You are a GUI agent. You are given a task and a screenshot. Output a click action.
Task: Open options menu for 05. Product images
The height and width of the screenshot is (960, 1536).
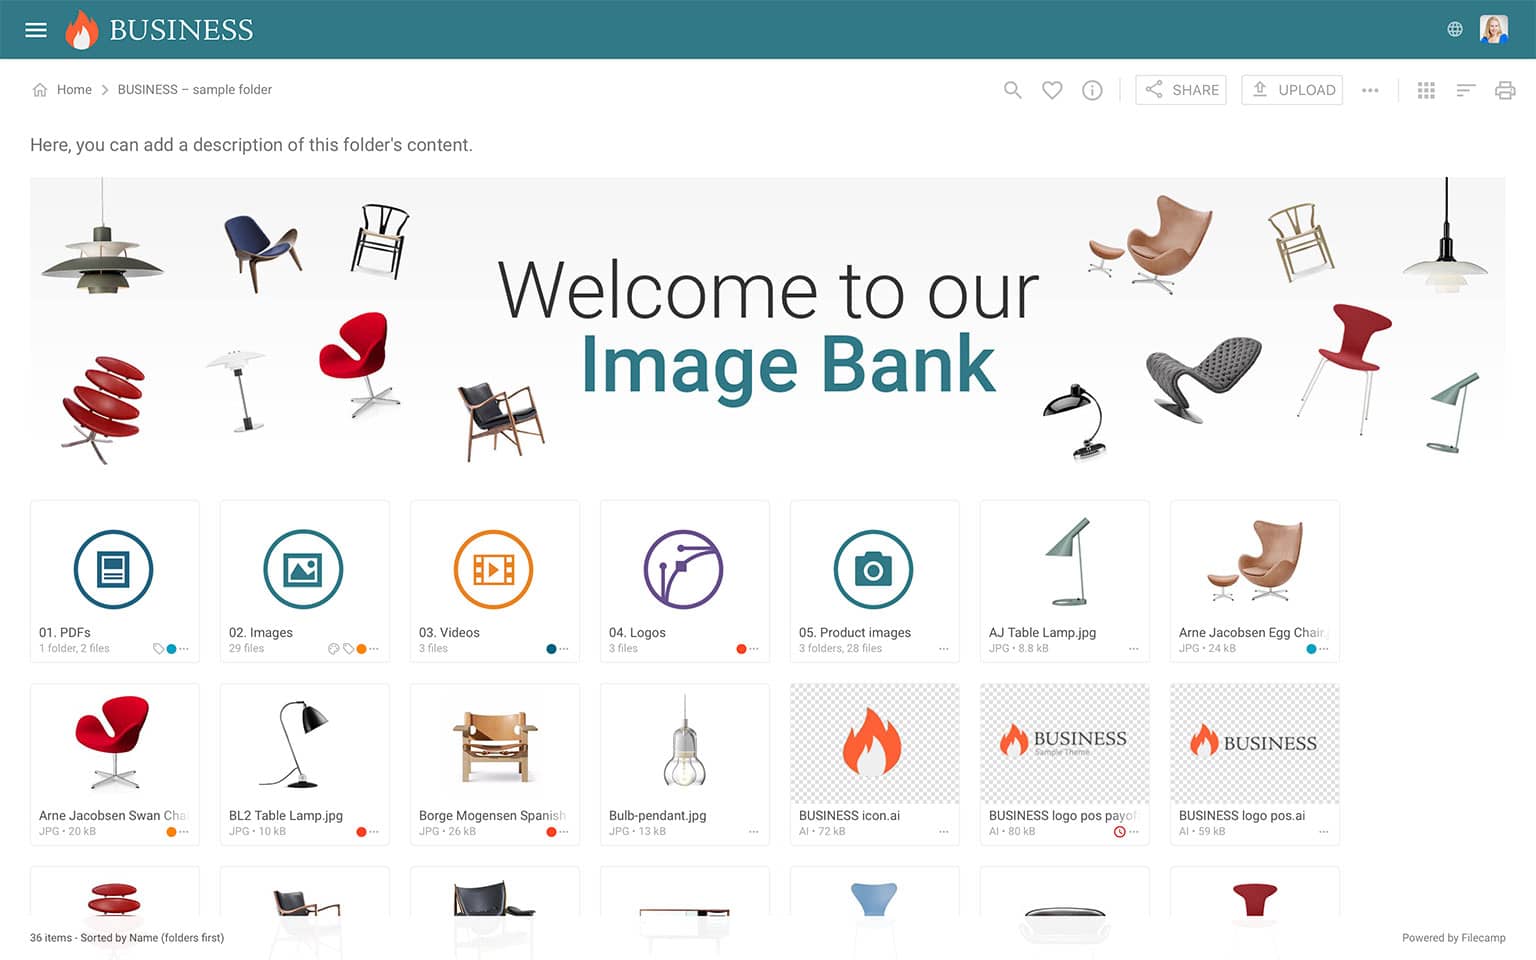(x=943, y=649)
